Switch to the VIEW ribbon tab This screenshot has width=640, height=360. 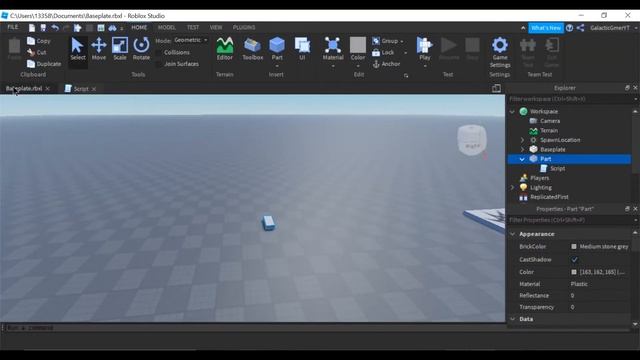coord(216,27)
